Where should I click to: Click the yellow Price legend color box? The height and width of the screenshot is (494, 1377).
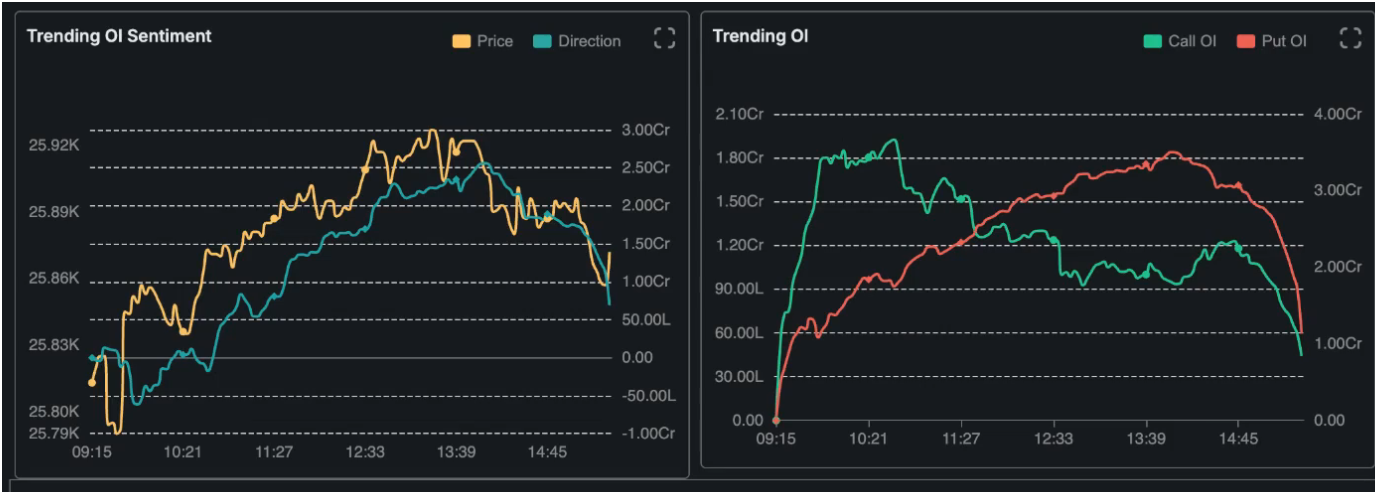coord(461,41)
